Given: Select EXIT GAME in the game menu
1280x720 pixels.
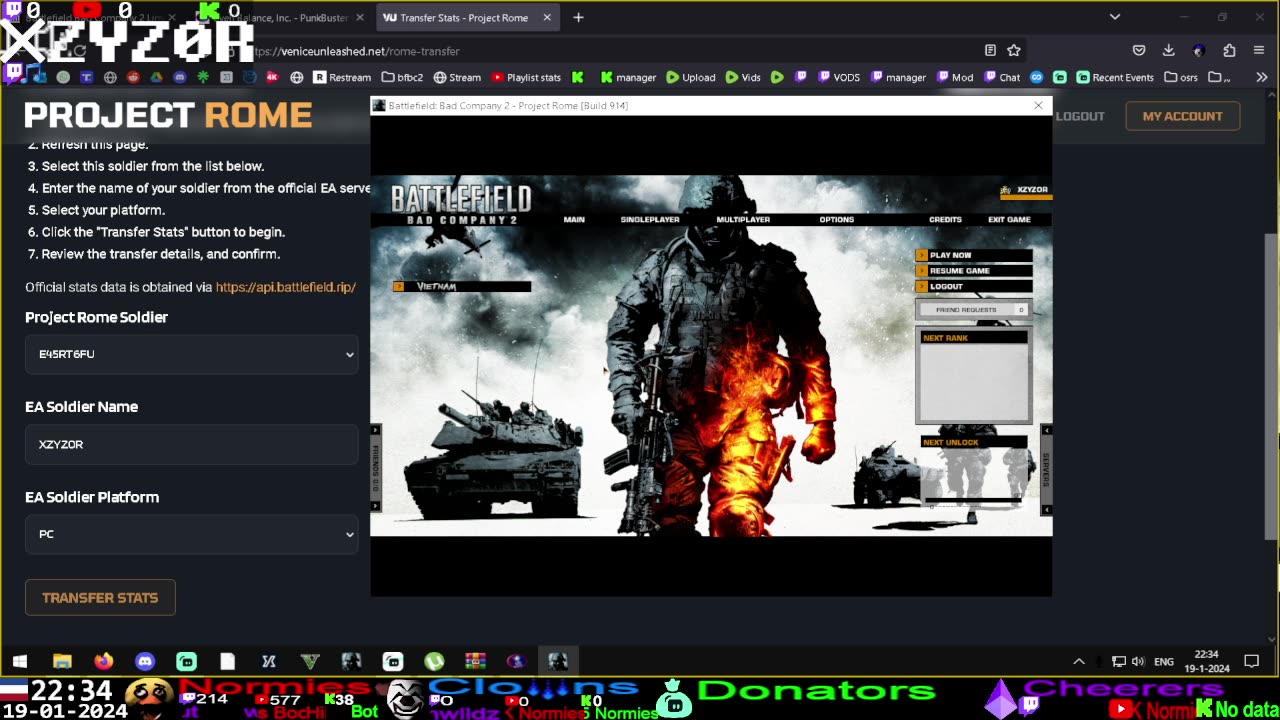Looking at the screenshot, I should [x=1009, y=219].
